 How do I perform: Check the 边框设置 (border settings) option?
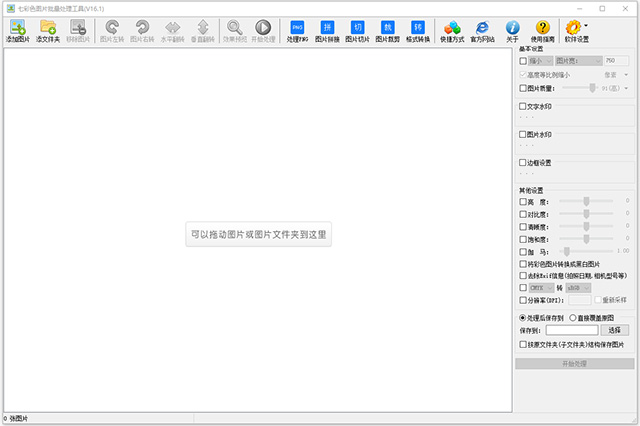pos(522,161)
